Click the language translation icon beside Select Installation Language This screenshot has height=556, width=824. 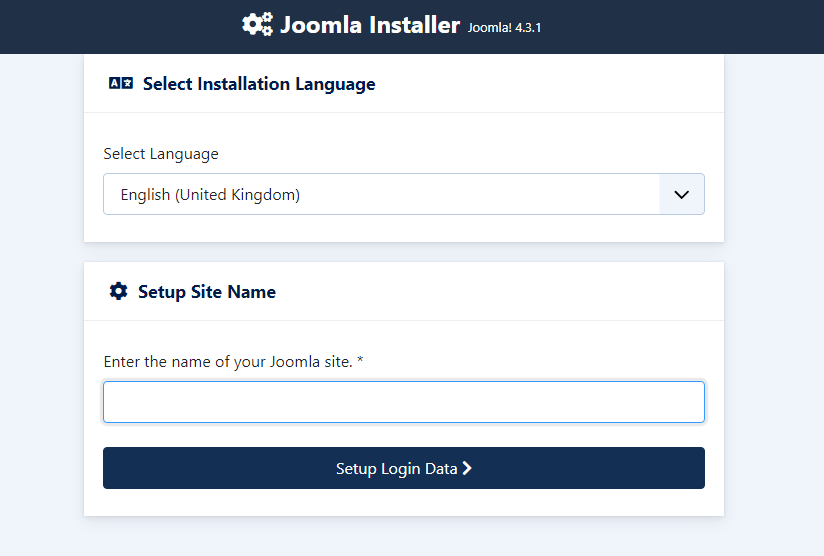120,84
